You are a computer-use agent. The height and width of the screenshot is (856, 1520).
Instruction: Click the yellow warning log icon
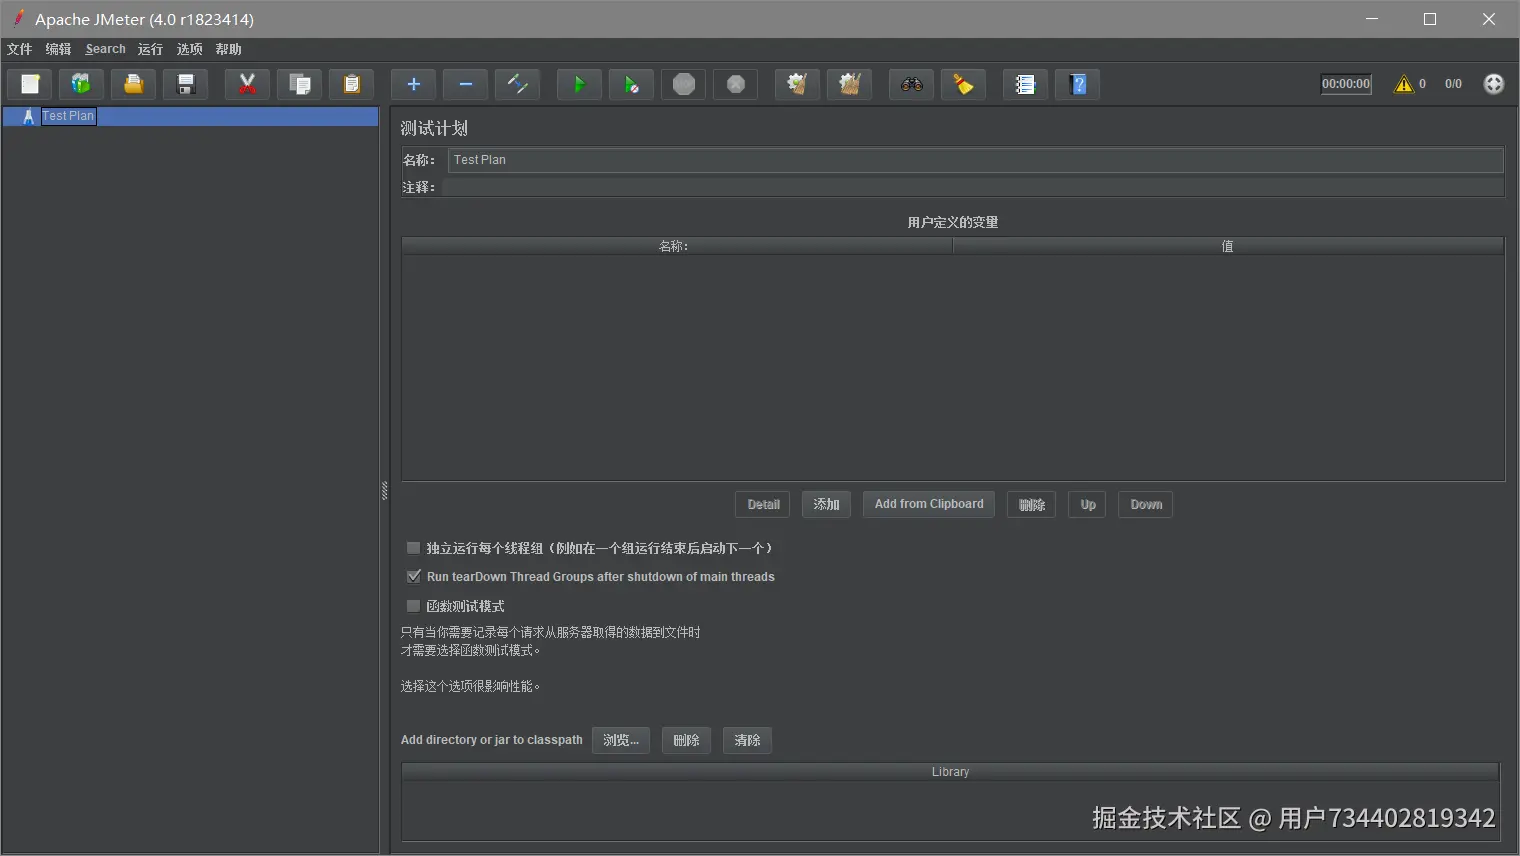[1404, 84]
